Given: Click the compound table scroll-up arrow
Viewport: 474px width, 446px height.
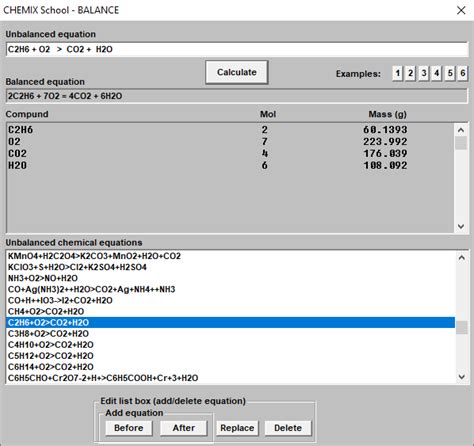Looking at the screenshot, I should coord(461,130).
